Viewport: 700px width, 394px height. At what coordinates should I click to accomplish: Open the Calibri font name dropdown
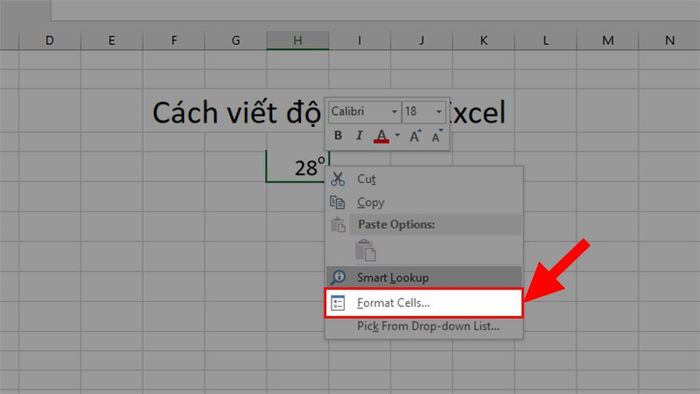tap(395, 112)
